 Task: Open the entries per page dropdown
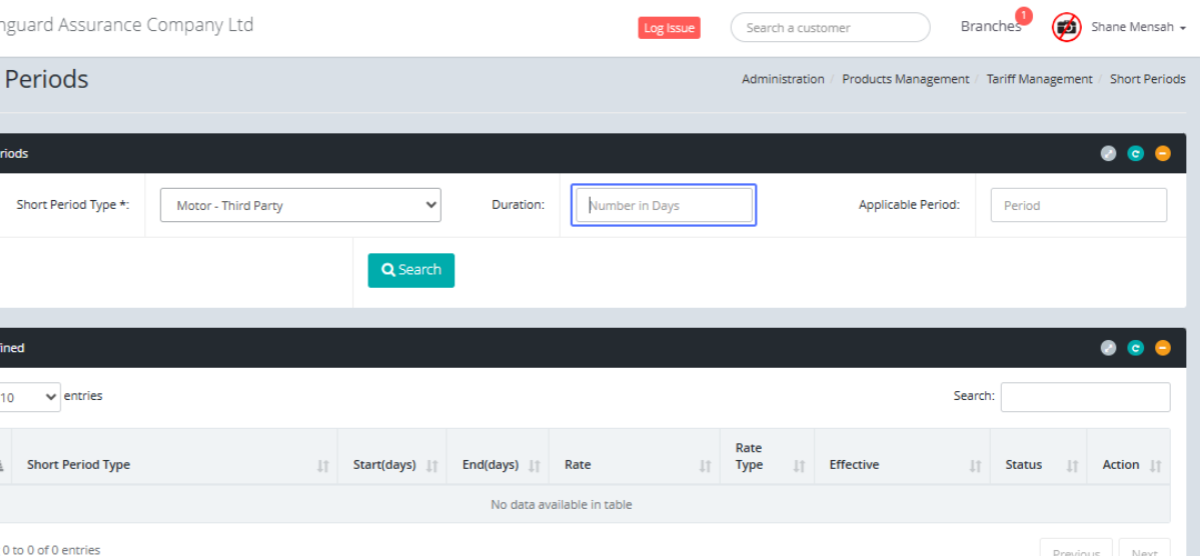[28, 397]
